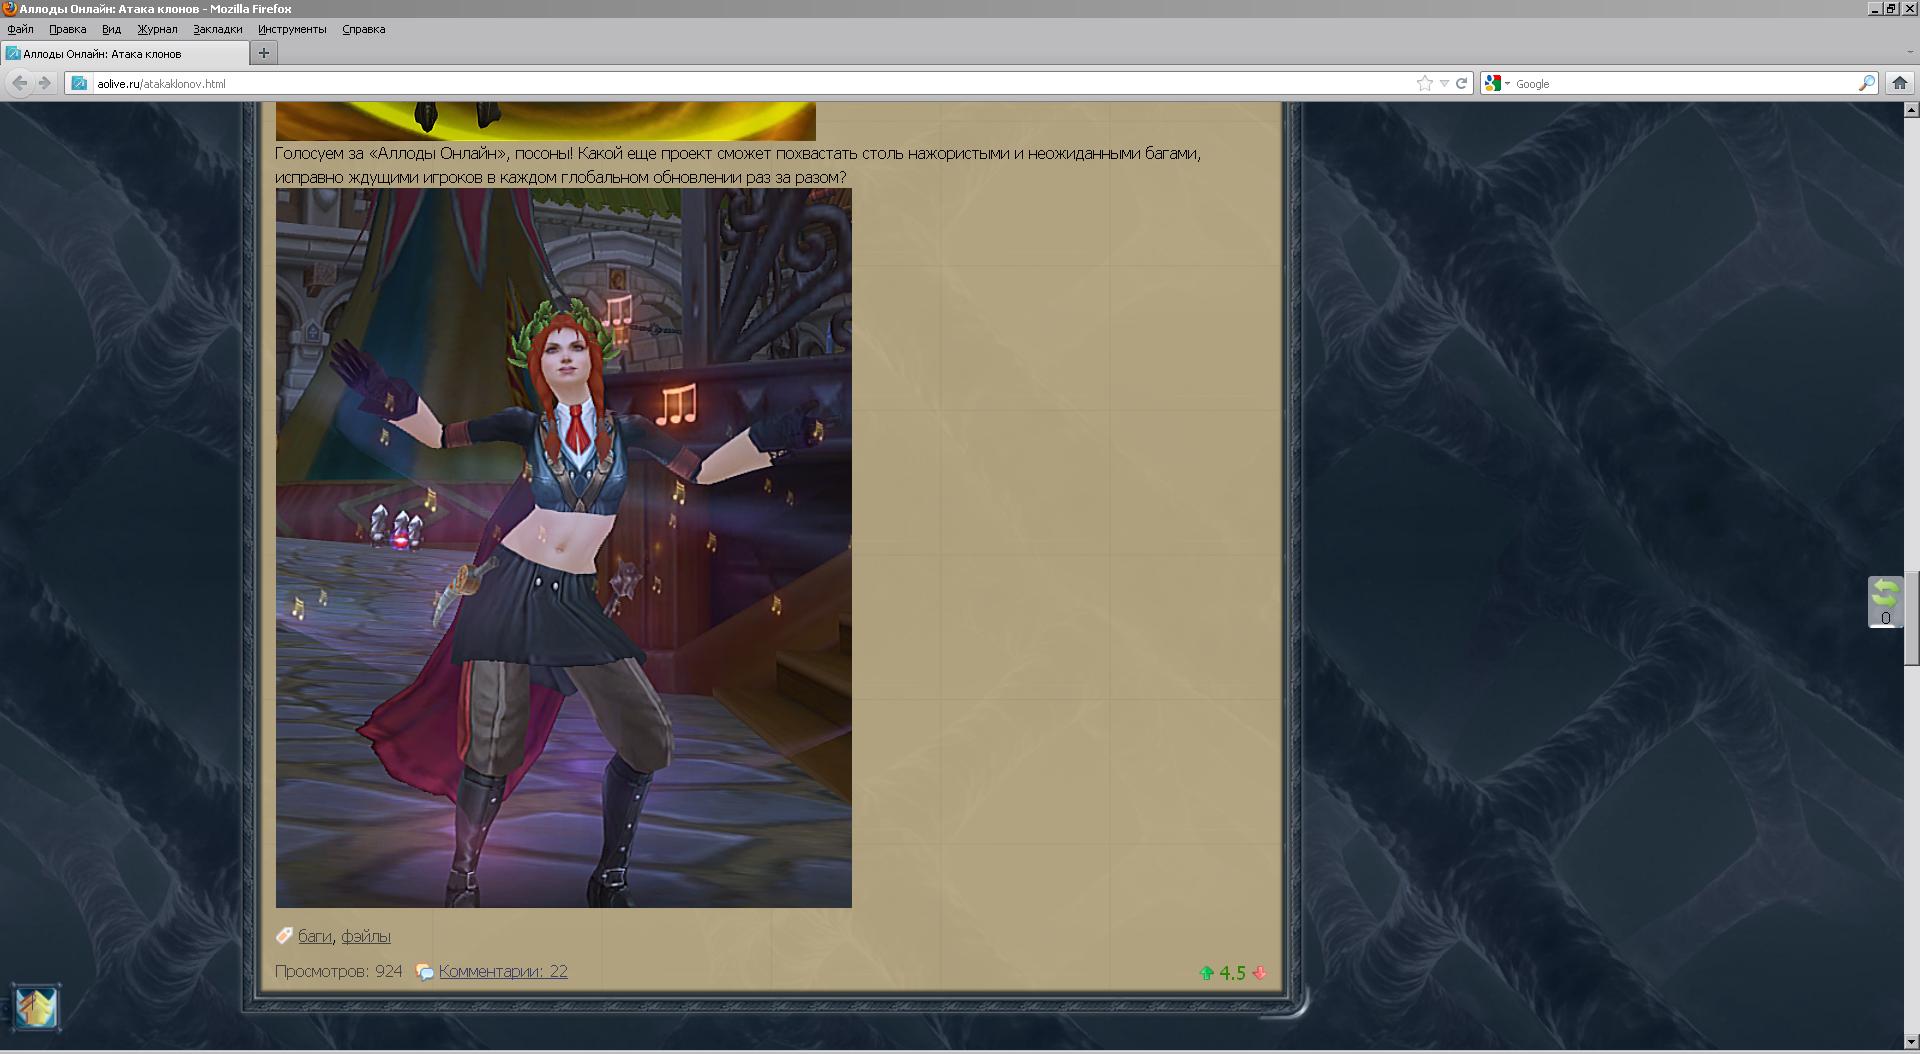The image size is (1920, 1054).
Task: Open the баги tag link
Action: coord(314,936)
